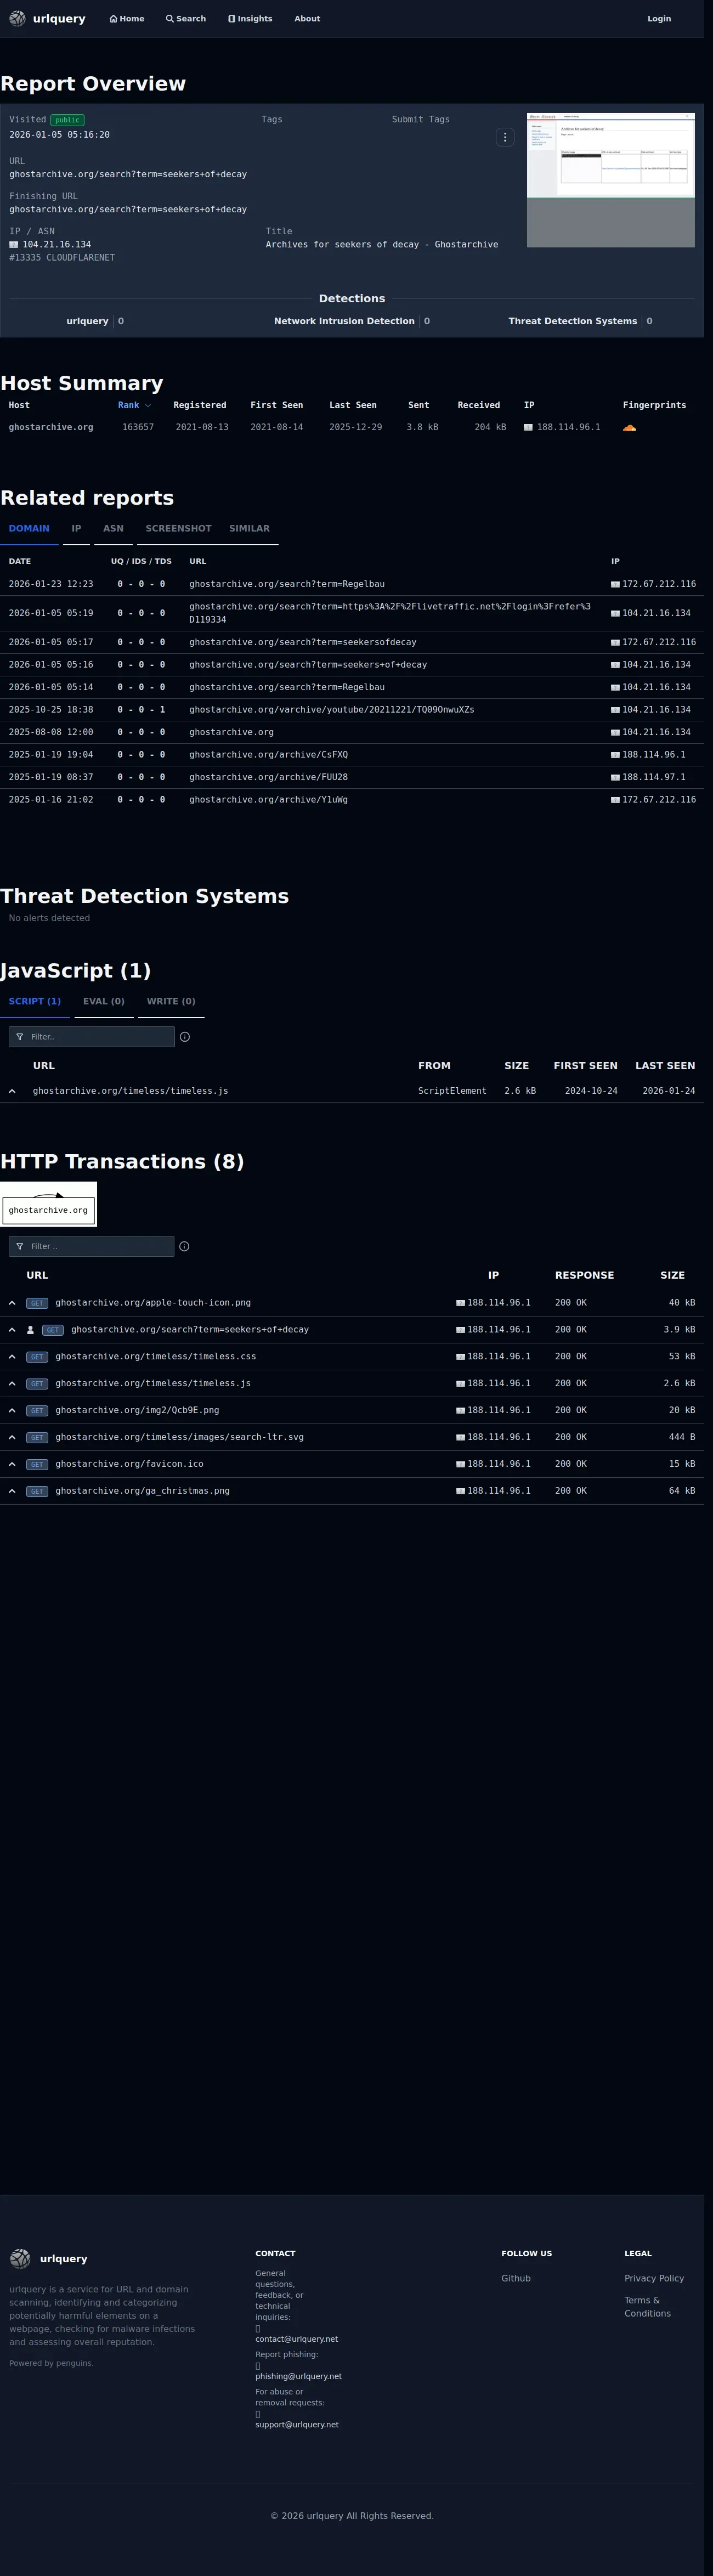Expand the timeless/timeless.js transaction row chevron
Screen dimensions: 713x2576
coord(12,1384)
